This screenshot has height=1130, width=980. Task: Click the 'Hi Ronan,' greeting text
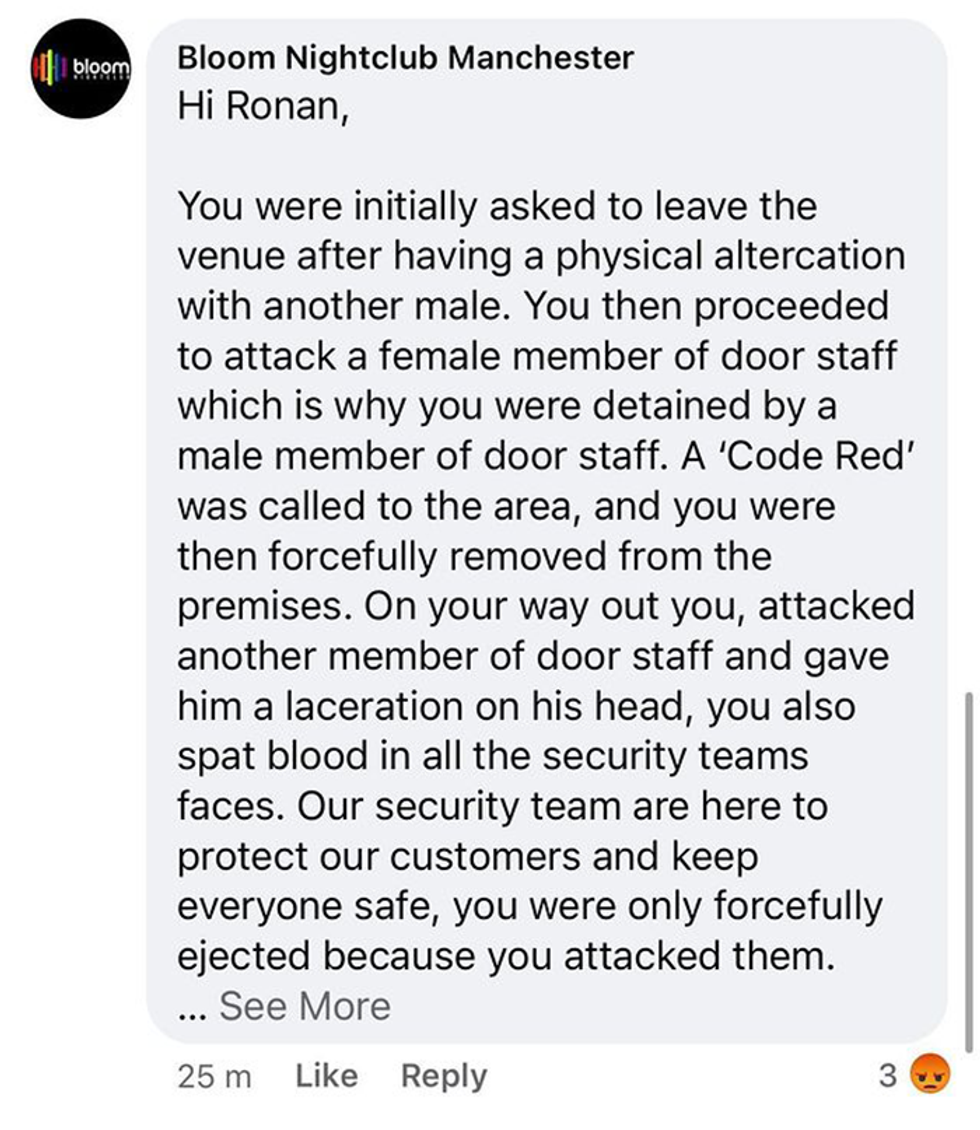coord(264,107)
